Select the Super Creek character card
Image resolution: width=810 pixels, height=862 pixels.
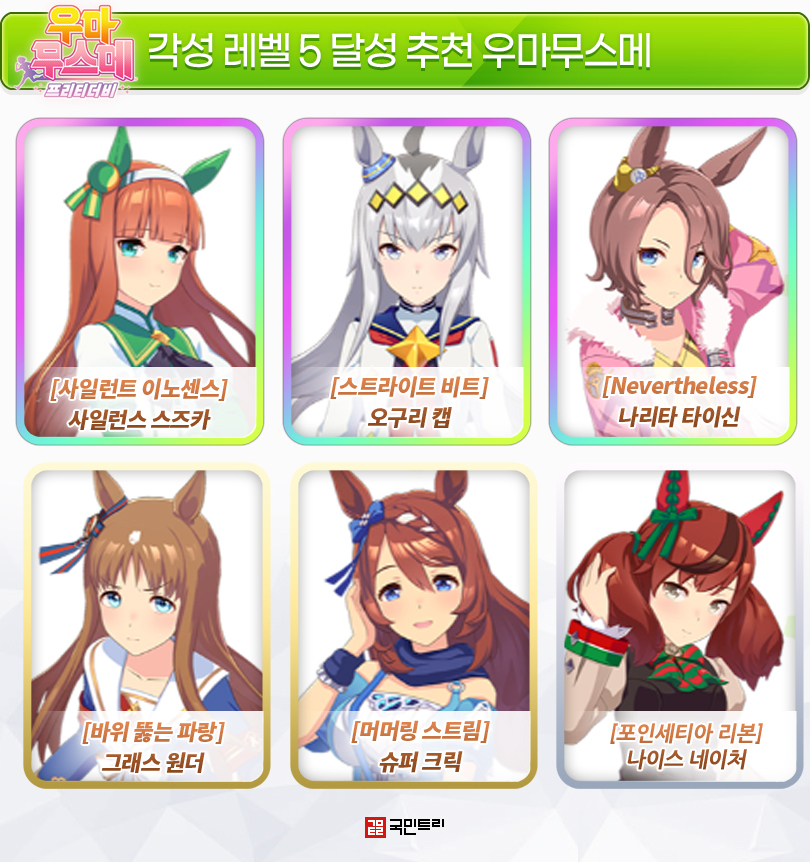coord(414,626)
